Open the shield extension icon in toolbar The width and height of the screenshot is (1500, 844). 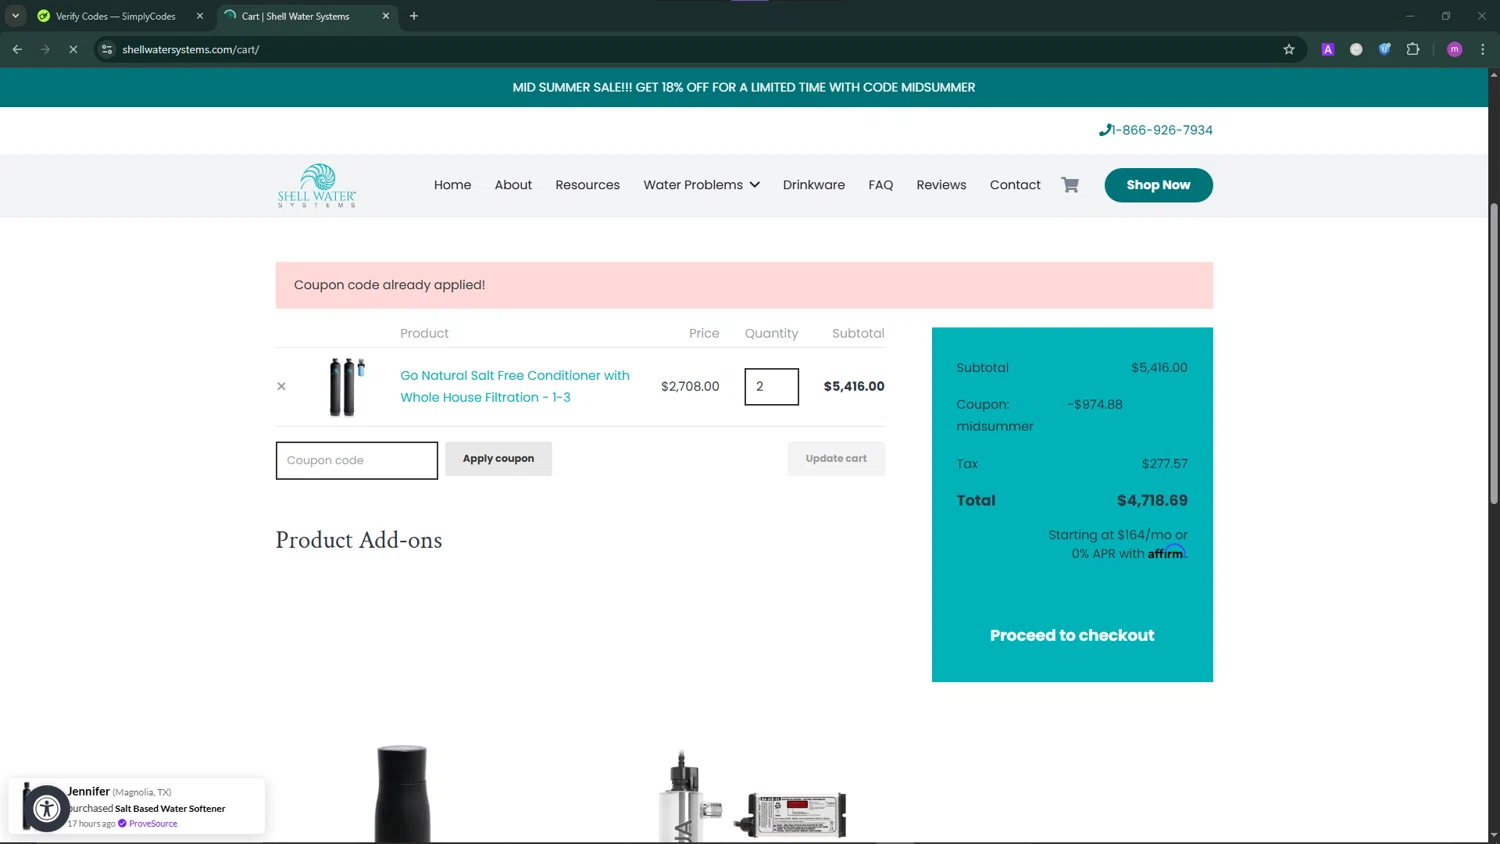1385,49
